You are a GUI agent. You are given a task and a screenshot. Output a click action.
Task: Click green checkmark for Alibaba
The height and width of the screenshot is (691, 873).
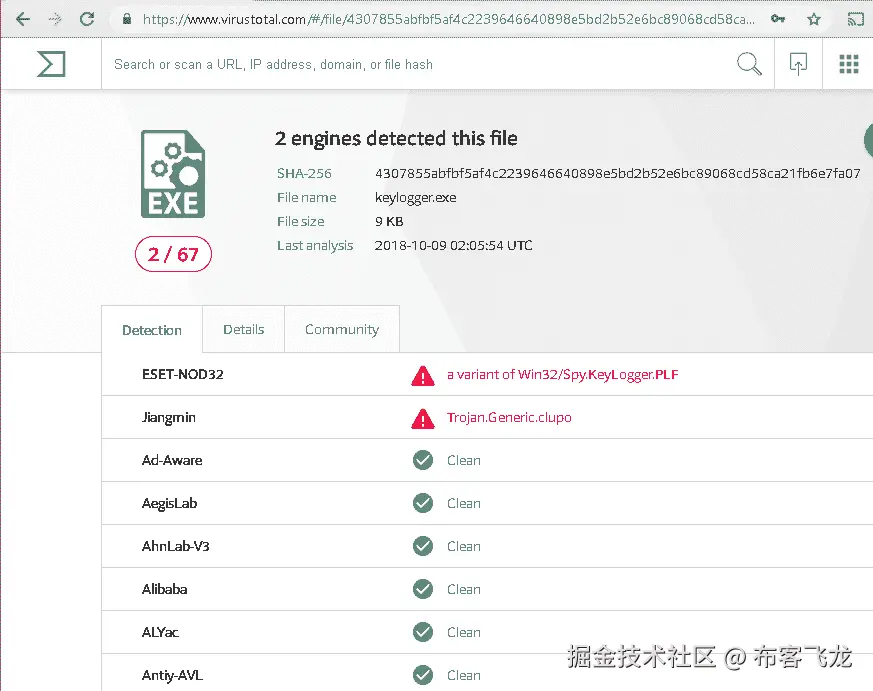[x=423, y=589]
